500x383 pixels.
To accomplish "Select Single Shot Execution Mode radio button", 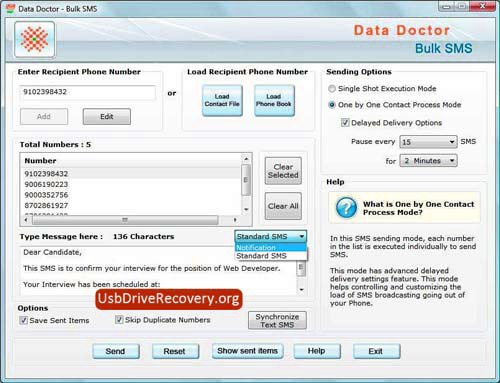I will (x=332, y=89).
